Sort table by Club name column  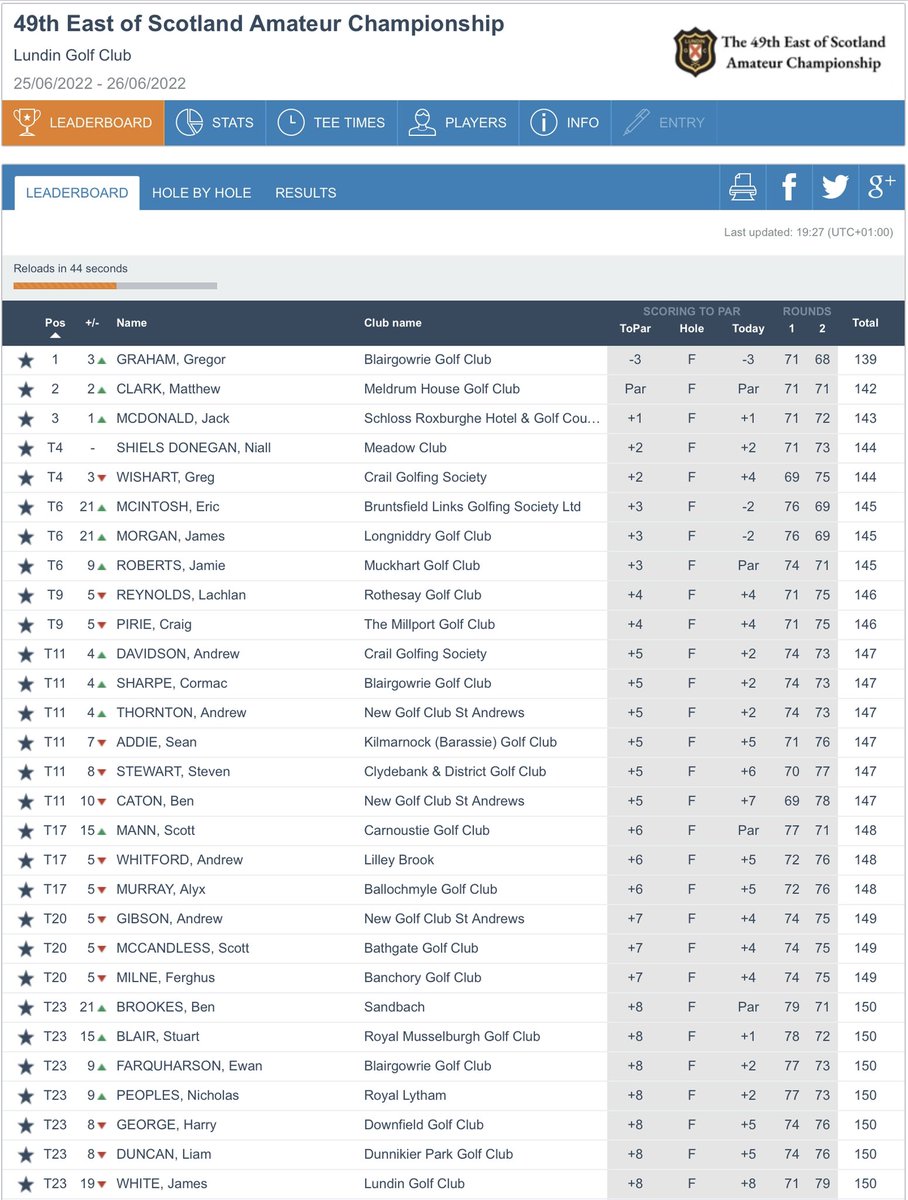[393, 323]
